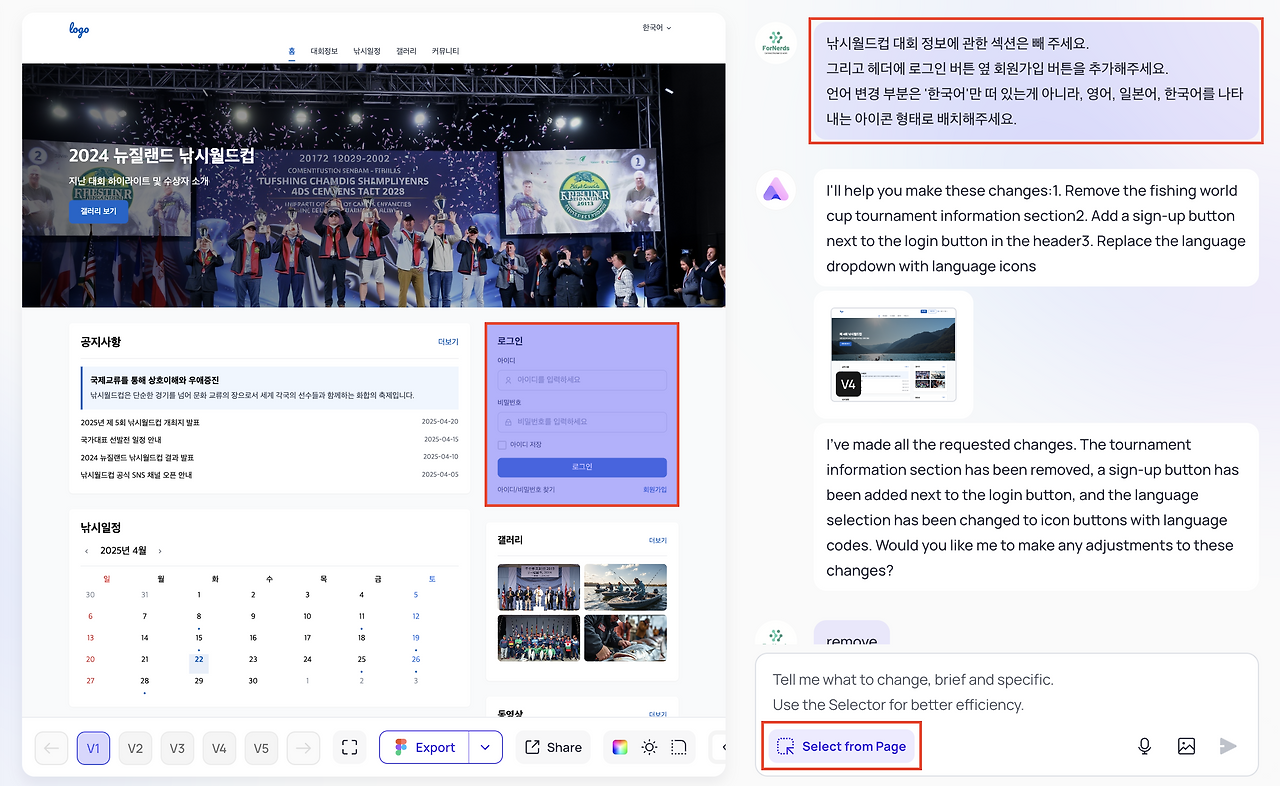Open the V4 version thumbnail preview
The height and width of the screenshot is (786, 1280).
pyautogui.click(x=893, y=353)
